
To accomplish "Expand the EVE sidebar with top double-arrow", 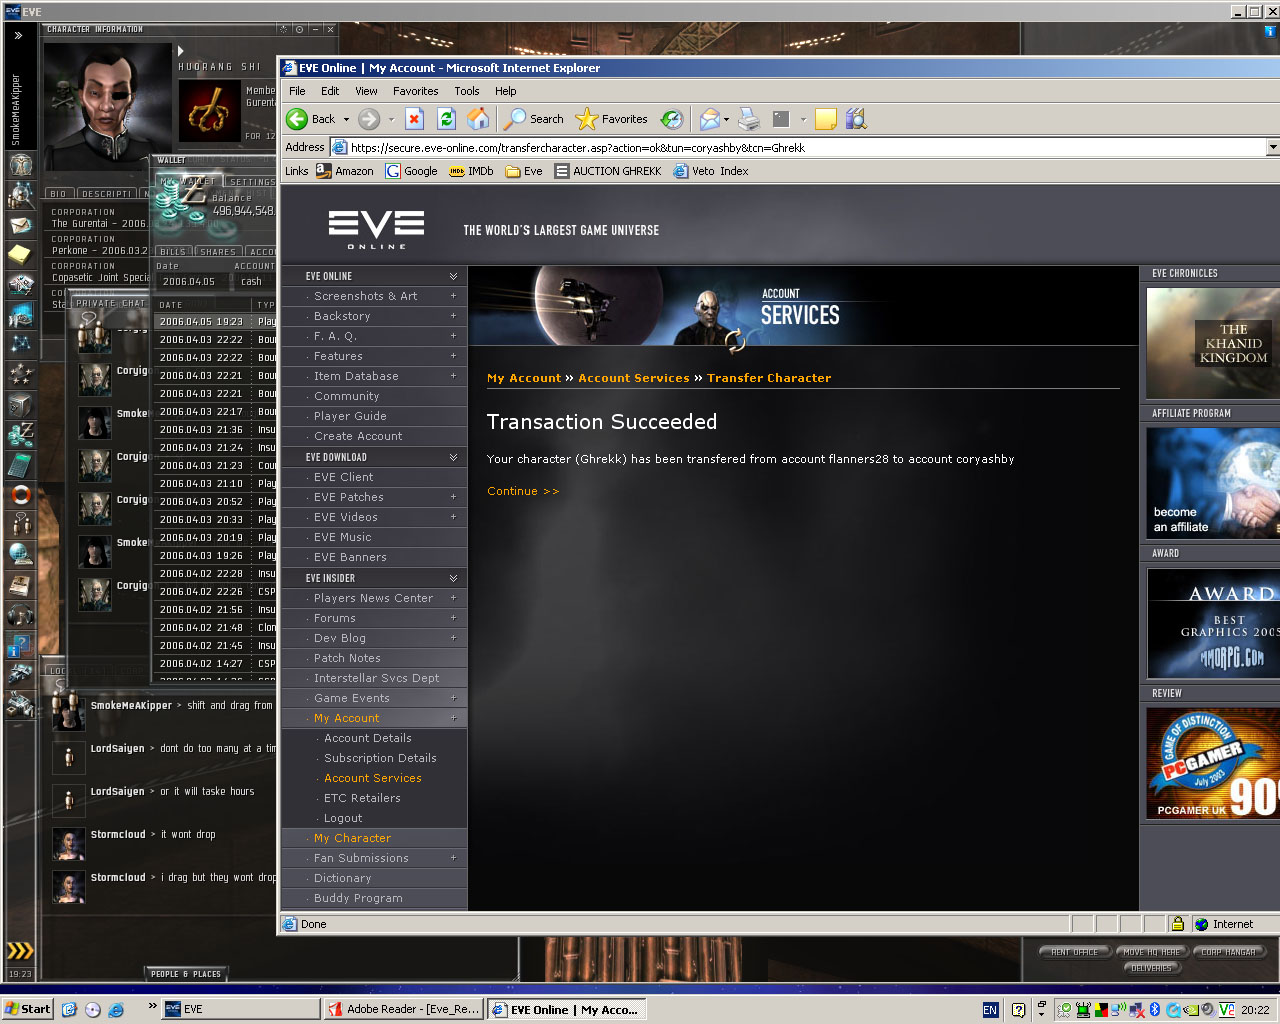I will (18, 35).
